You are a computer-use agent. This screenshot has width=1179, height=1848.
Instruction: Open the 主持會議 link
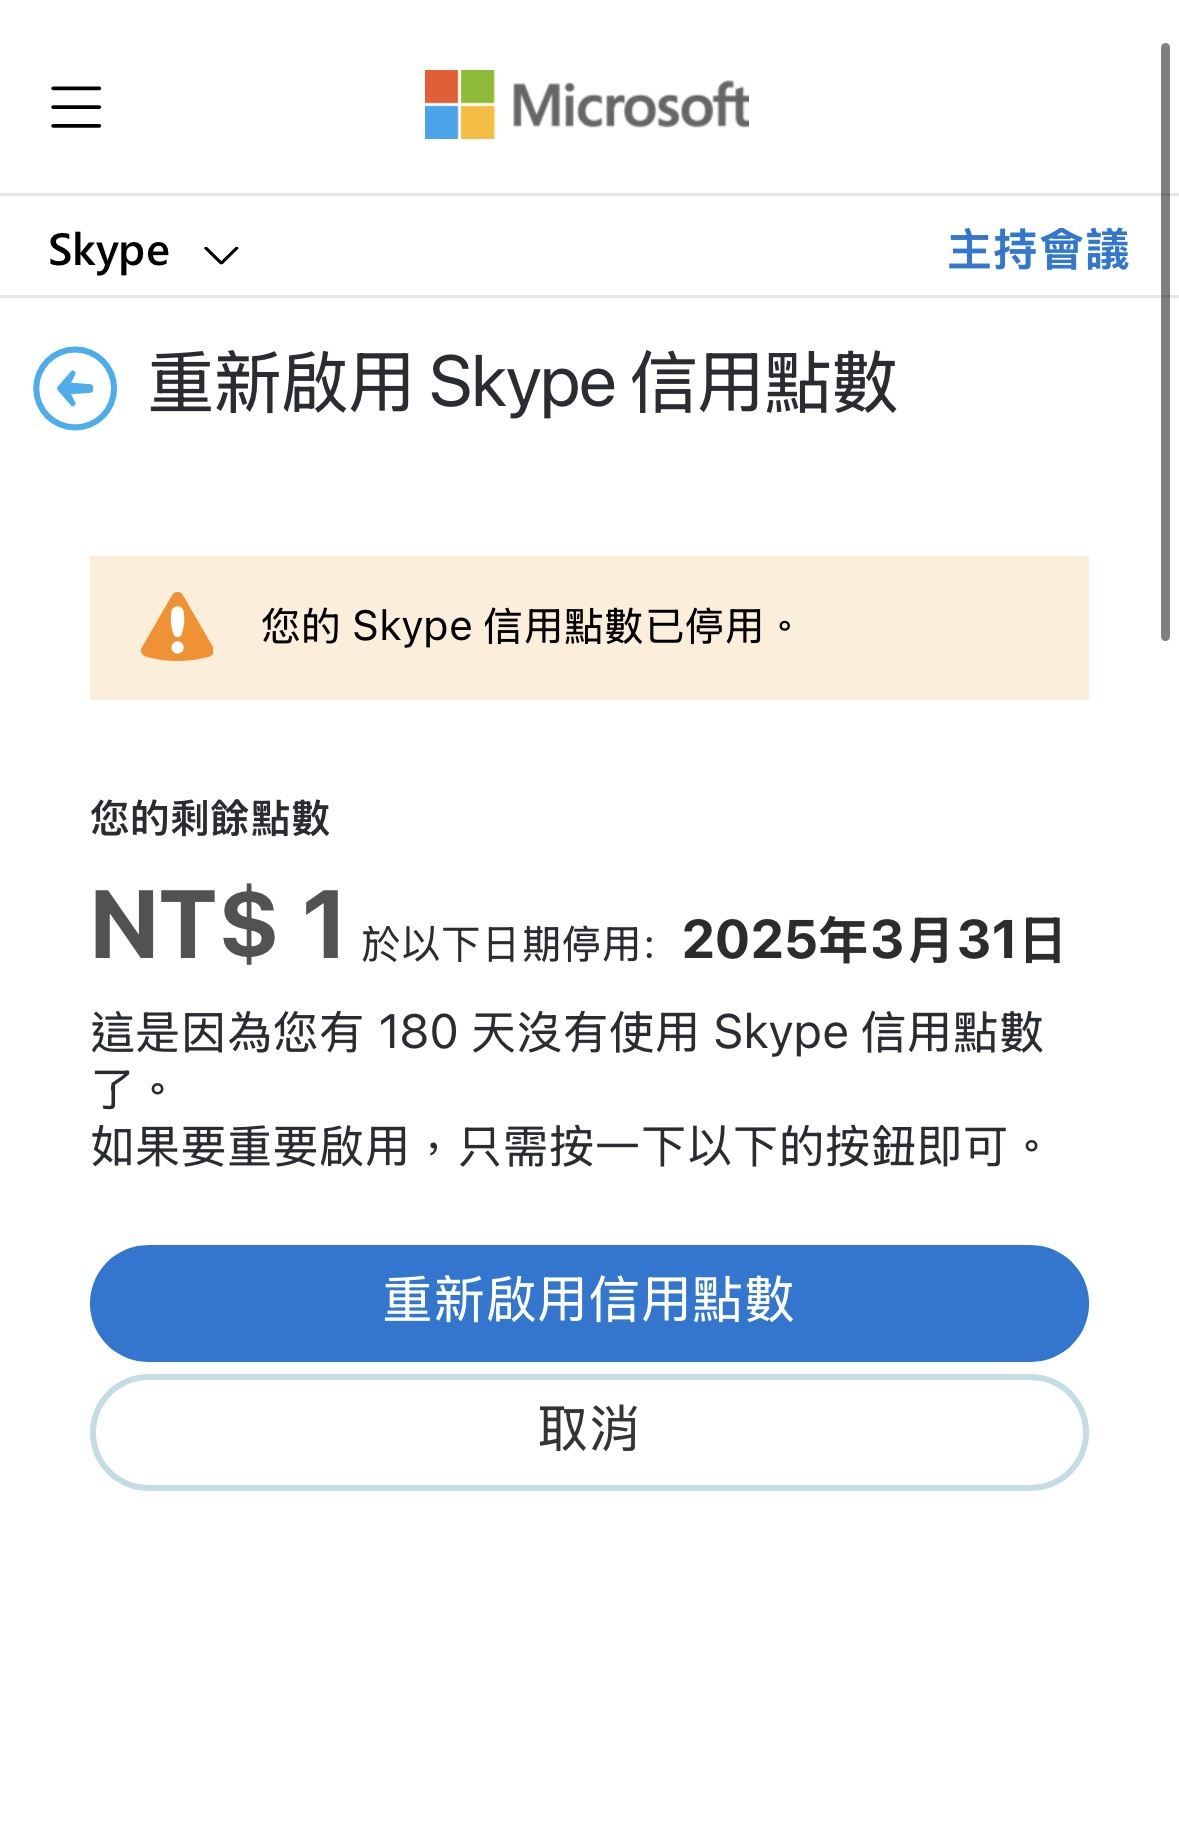[1038, 249]
